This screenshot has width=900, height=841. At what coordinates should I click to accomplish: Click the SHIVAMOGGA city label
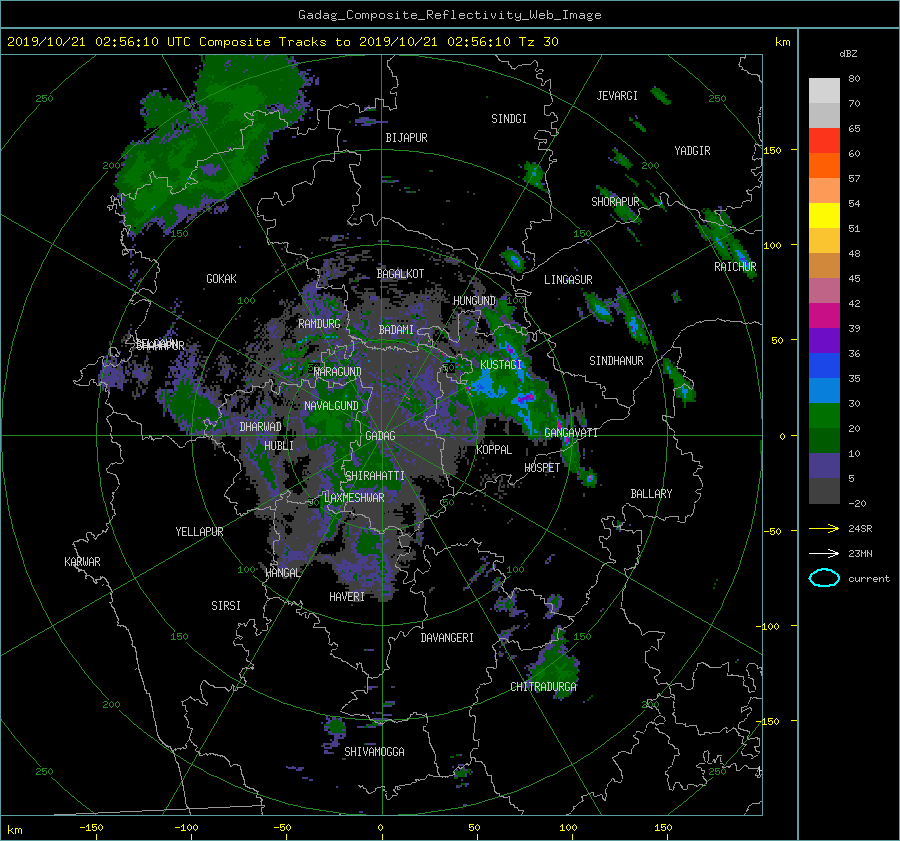pos(374,752)
